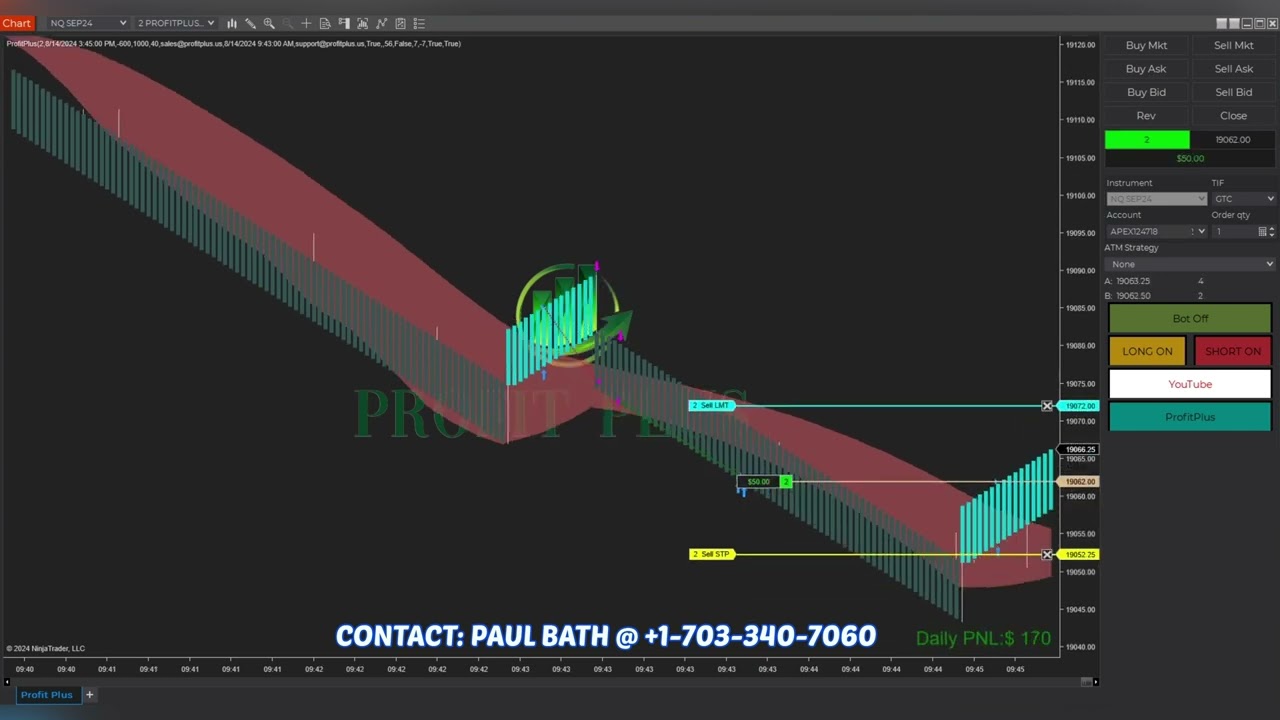Click the teal ProfitPlus button
This screenshot has width=1280, height=720.
[x=1190, y=417]
